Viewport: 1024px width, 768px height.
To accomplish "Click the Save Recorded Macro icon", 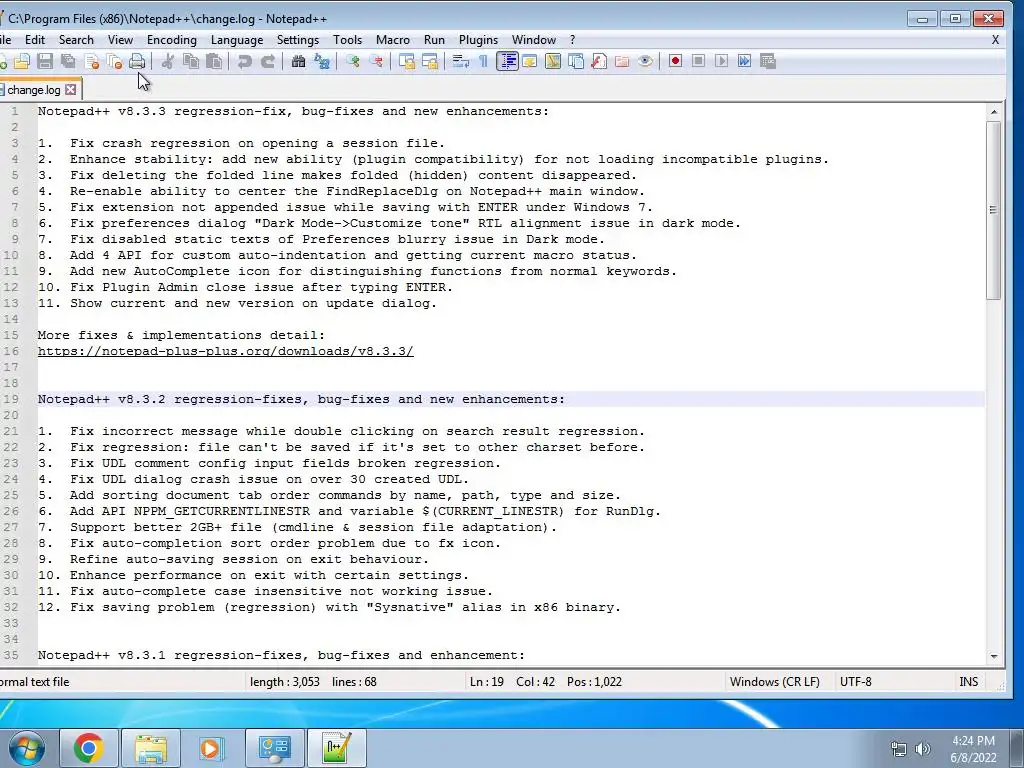I will pos(768,61).
